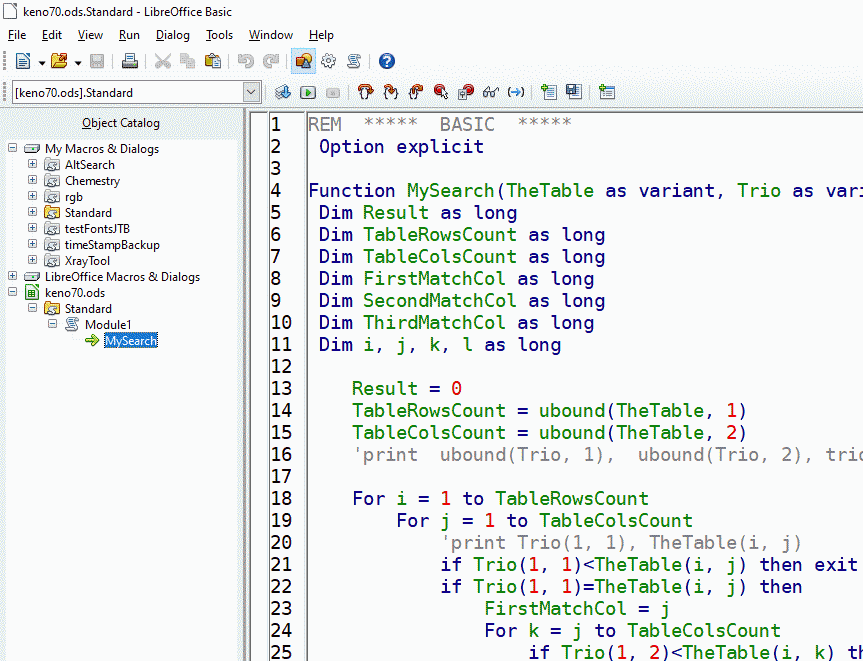
Task: Select the XrayTool library
Action: tap(87, 261)
